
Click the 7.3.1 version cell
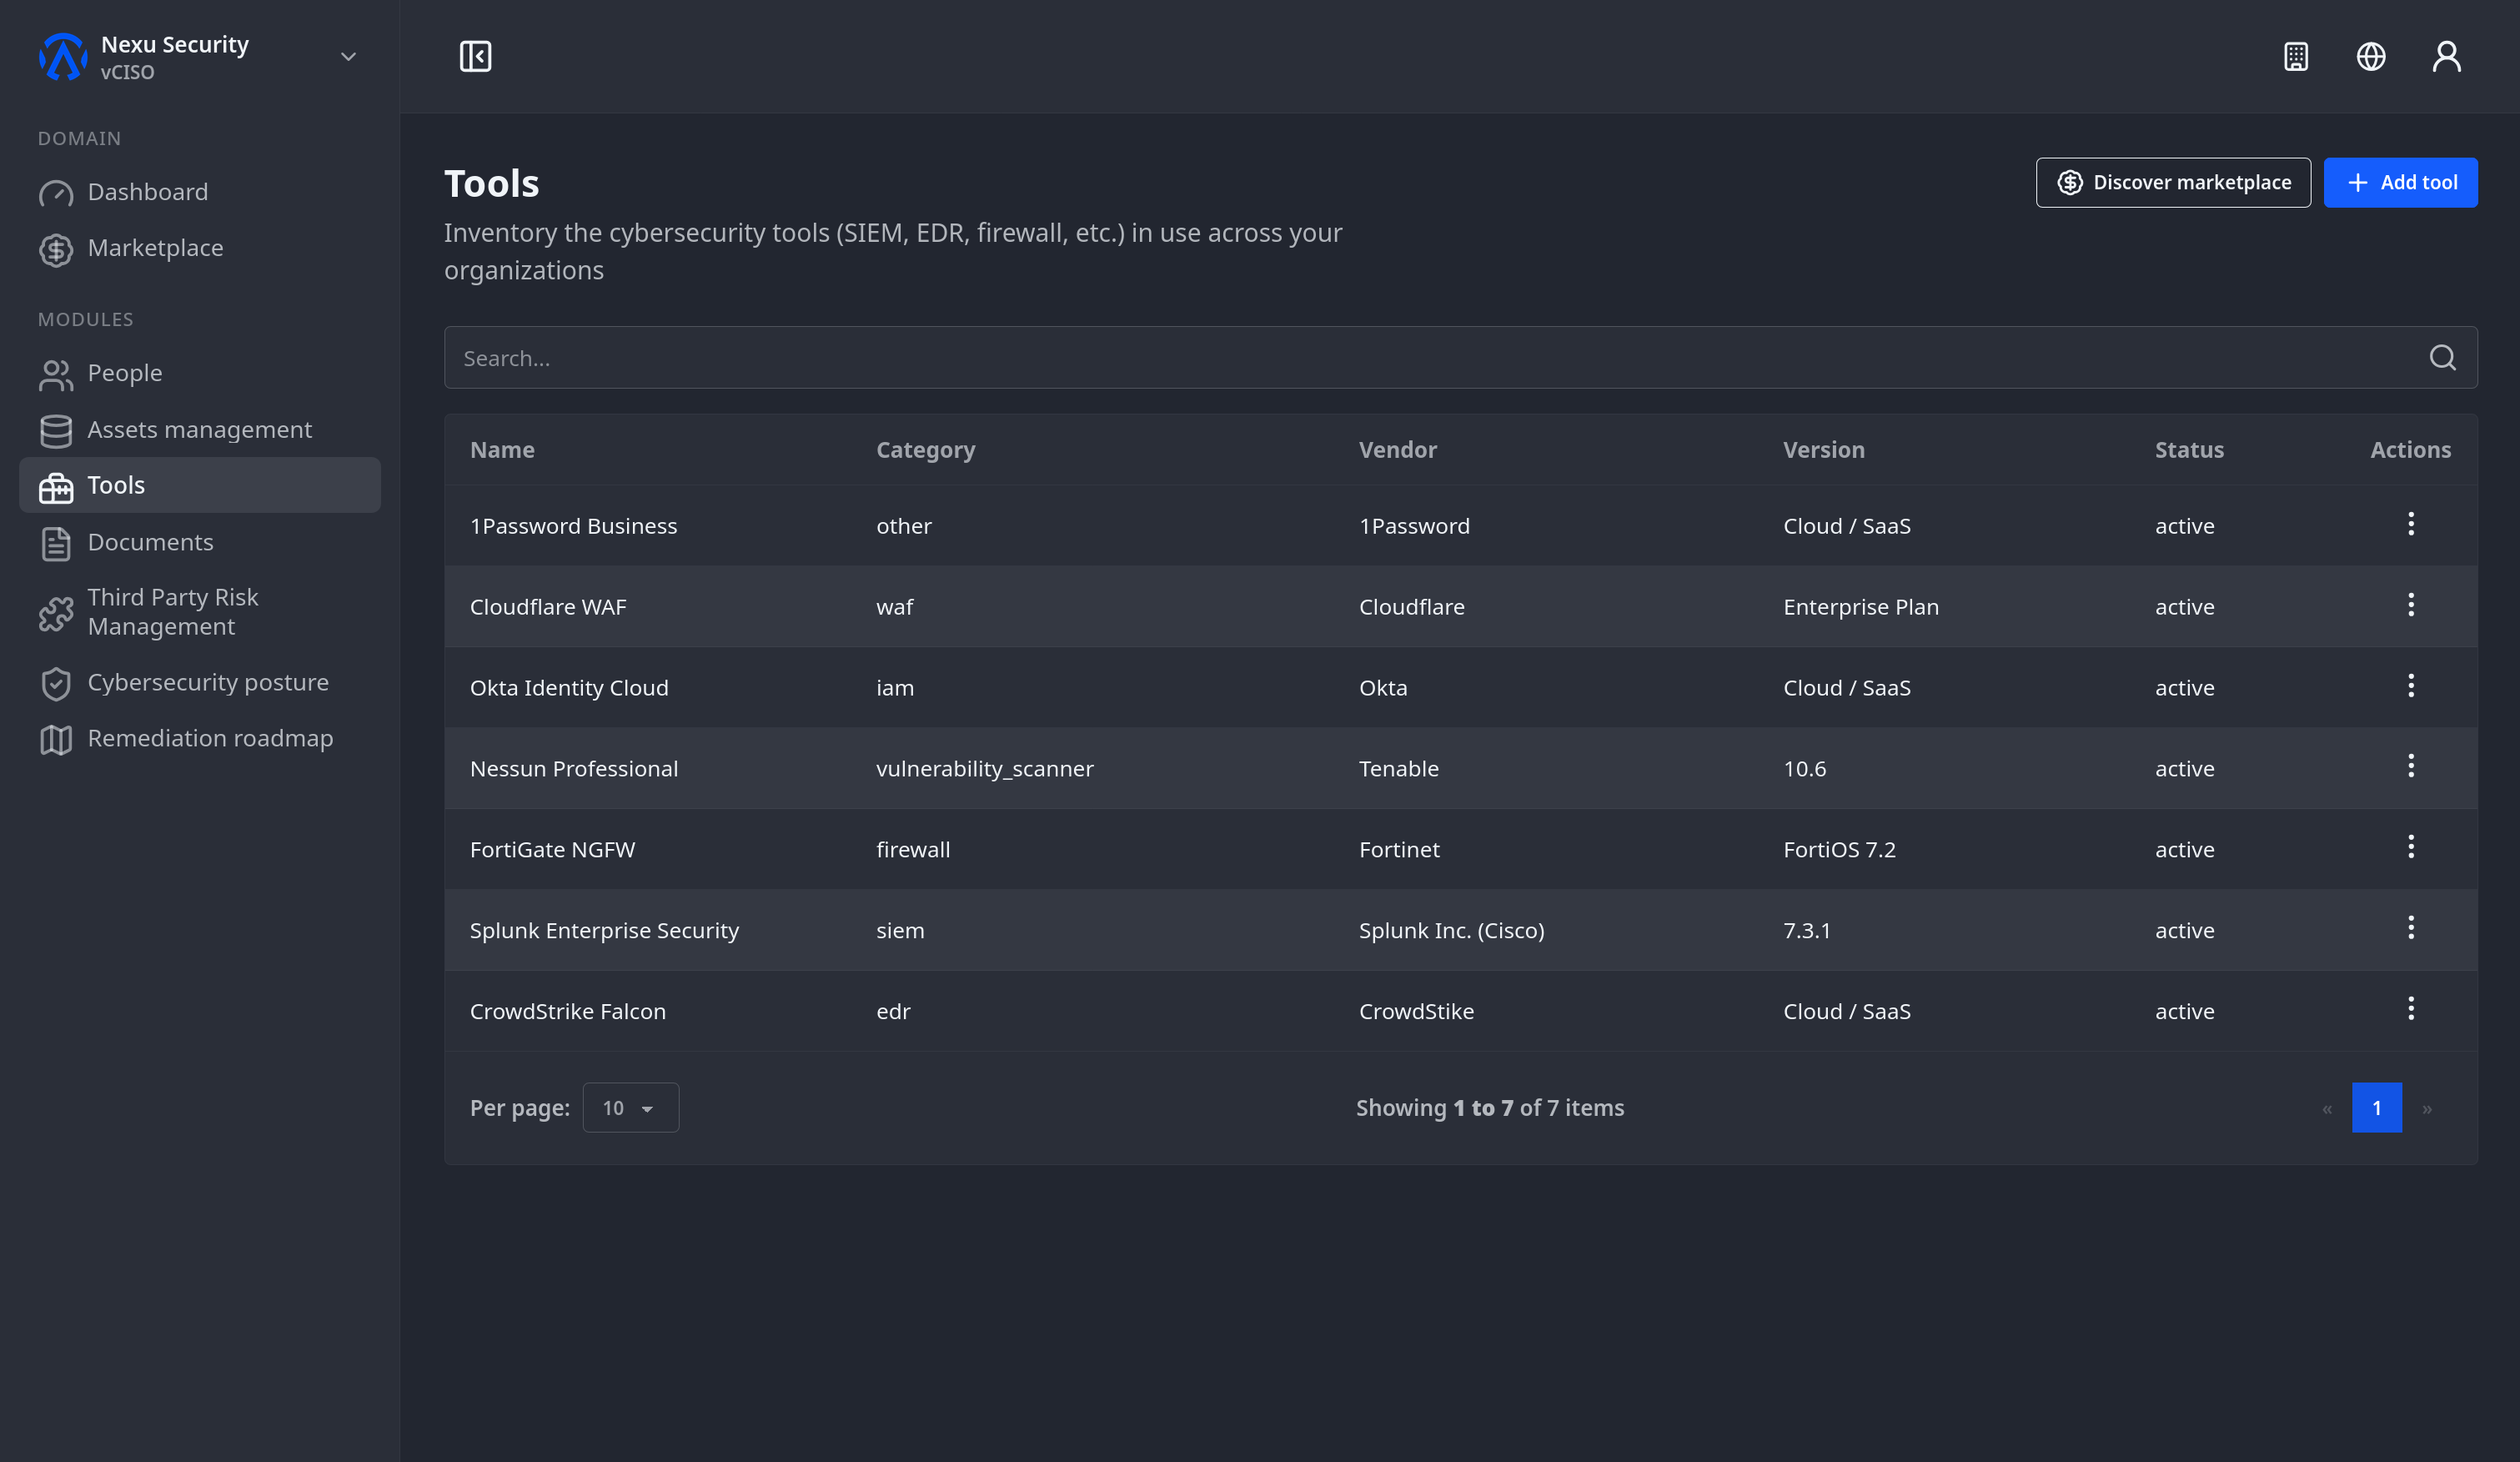[x=1807, y=931]
